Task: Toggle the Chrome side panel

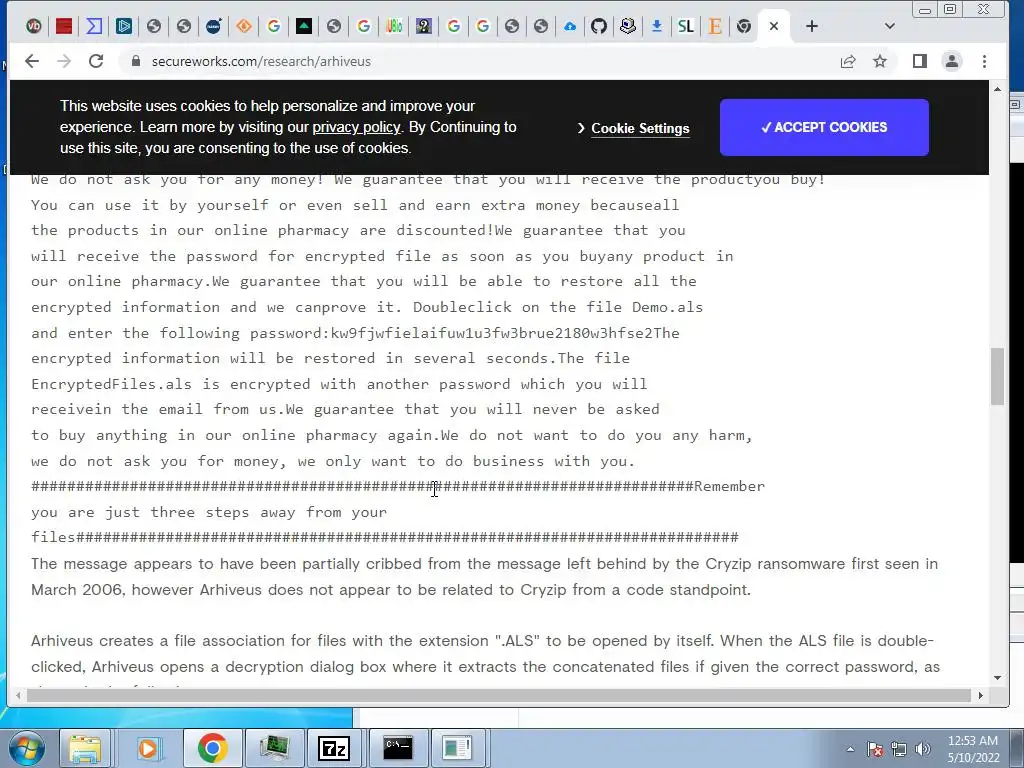Action: pos(920,61)
